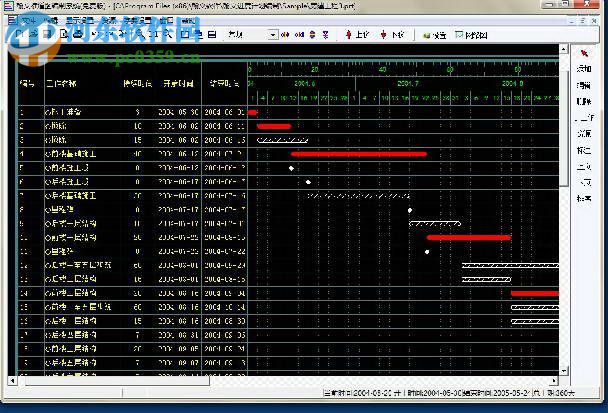Select the long red Gantt bar in row 4

coord(359,154)
